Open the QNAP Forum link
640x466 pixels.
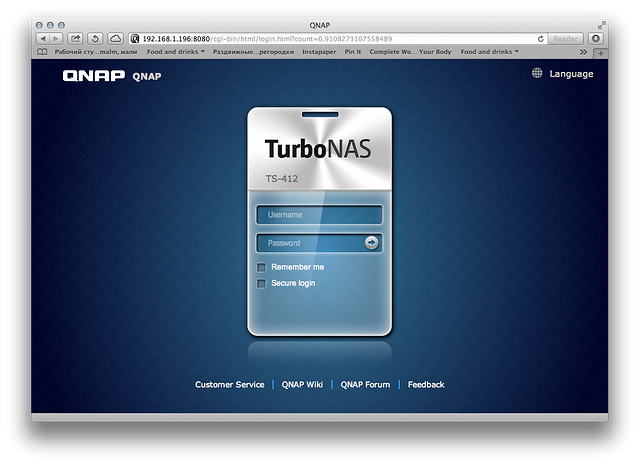point(365,385)
